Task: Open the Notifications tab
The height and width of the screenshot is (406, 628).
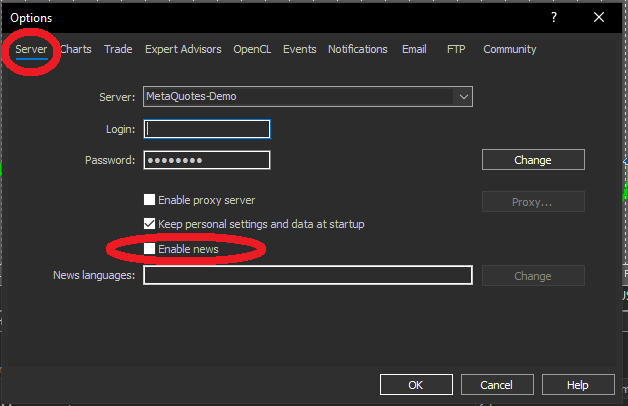Action: [x=358, y=49]
